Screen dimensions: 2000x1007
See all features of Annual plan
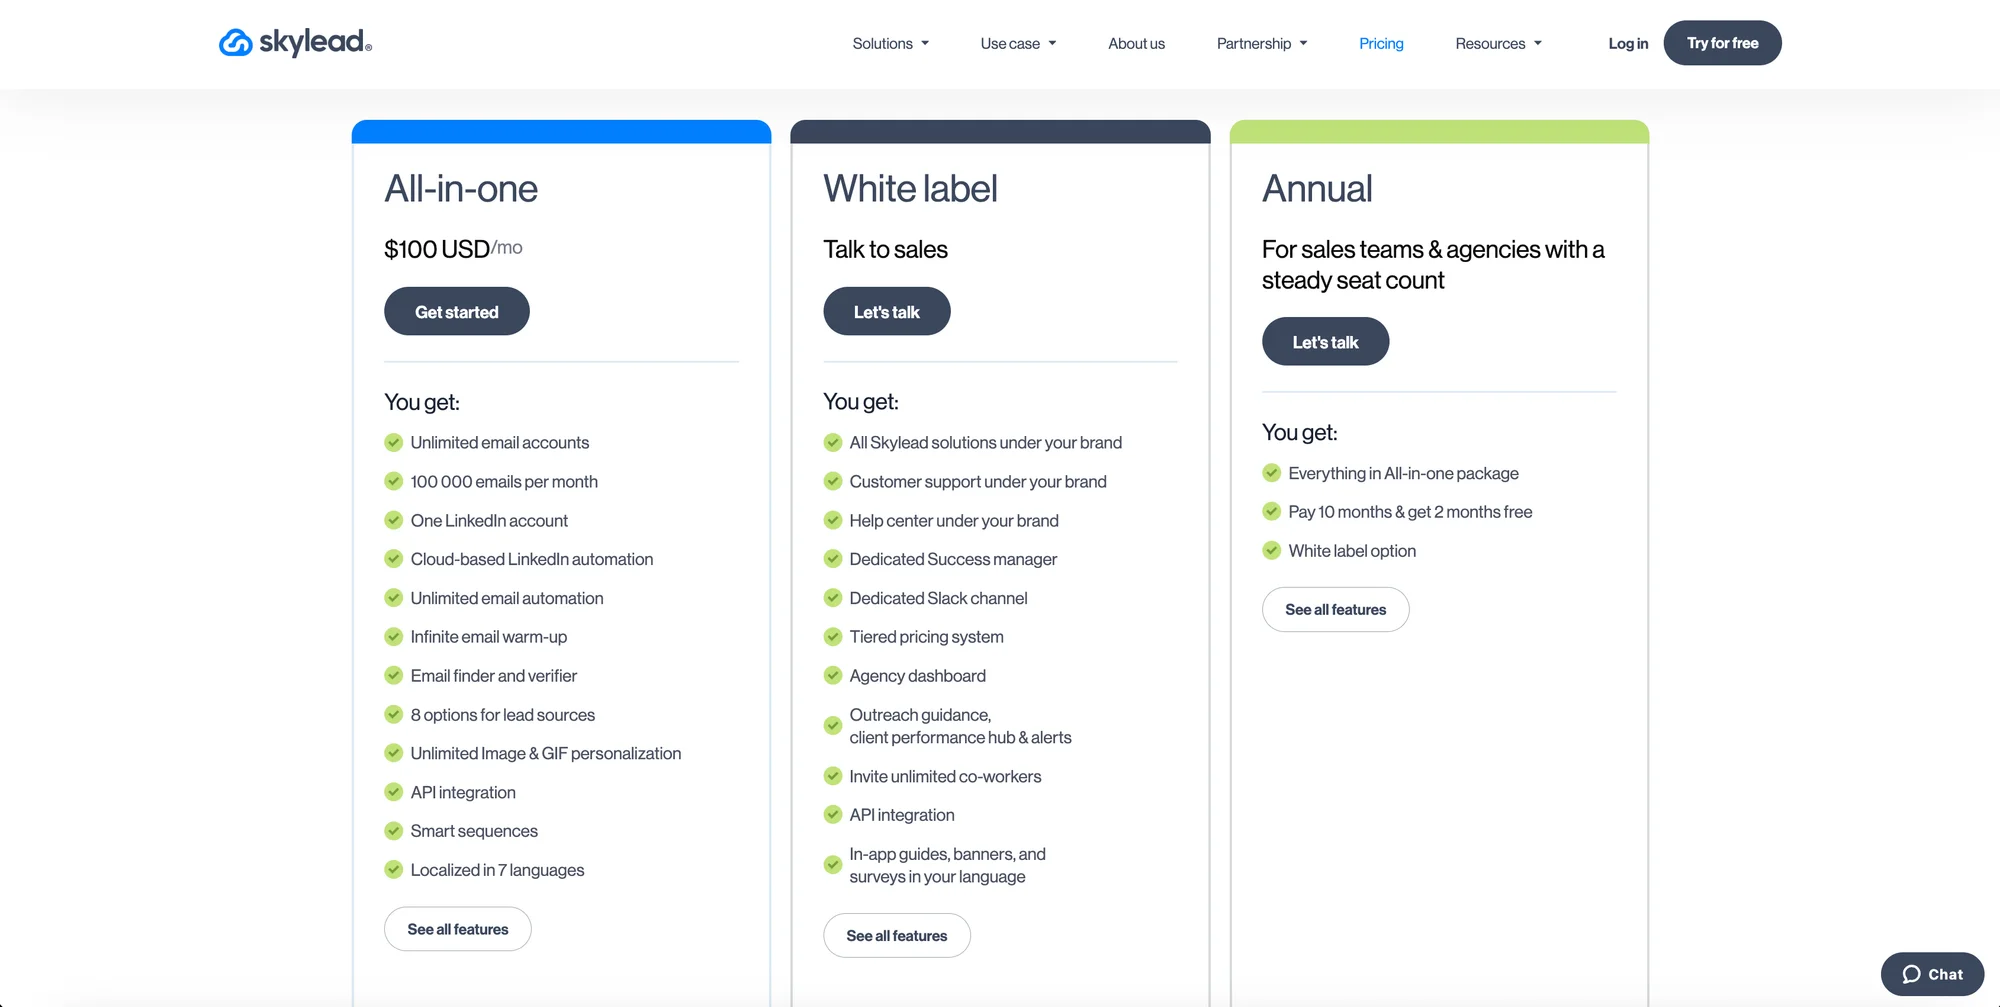(1336, 609)
